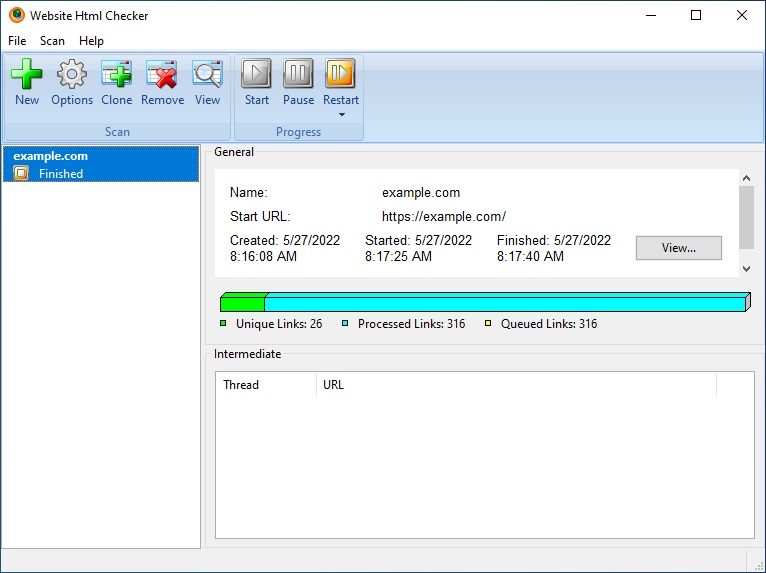Open the Scan menu
Viewport: 766px width, 573px height.
[x=52, y=41]
